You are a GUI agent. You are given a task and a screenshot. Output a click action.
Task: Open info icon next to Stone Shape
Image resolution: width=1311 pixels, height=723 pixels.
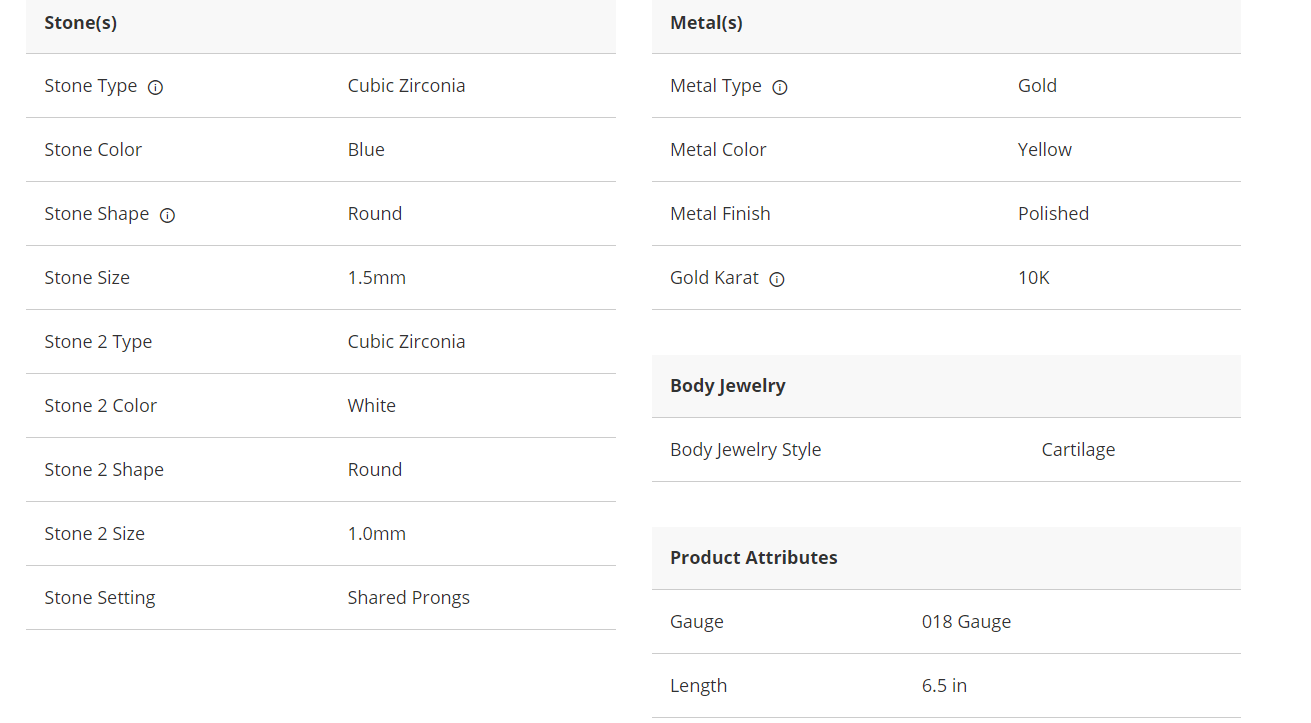pos(167,215)
